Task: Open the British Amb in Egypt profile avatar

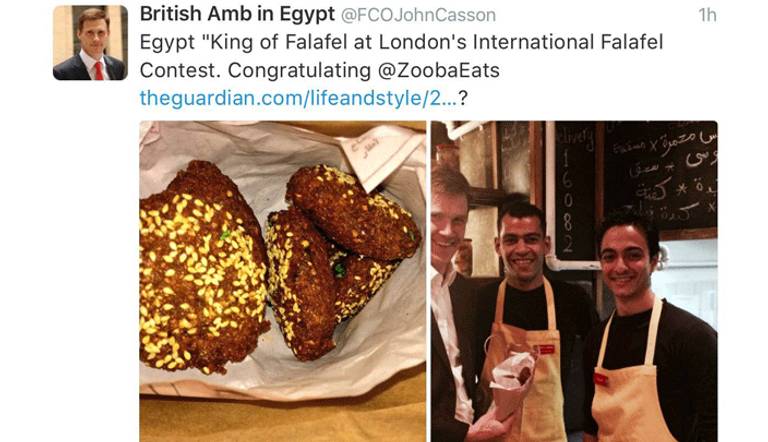Action: pyautogui.click(x=90, y=43)
